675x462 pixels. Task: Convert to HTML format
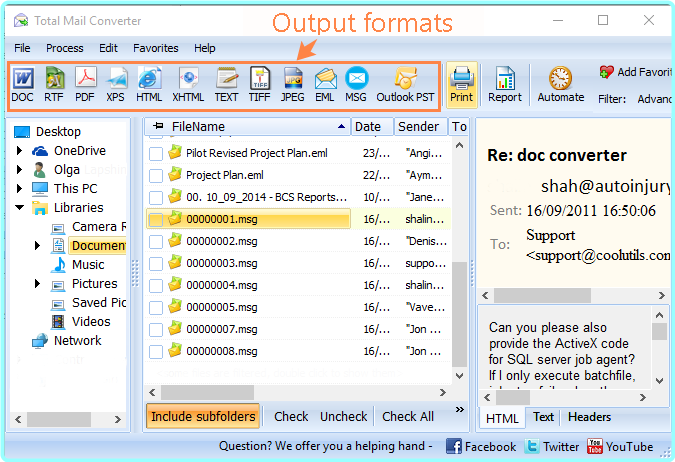[x=149, y=85]
